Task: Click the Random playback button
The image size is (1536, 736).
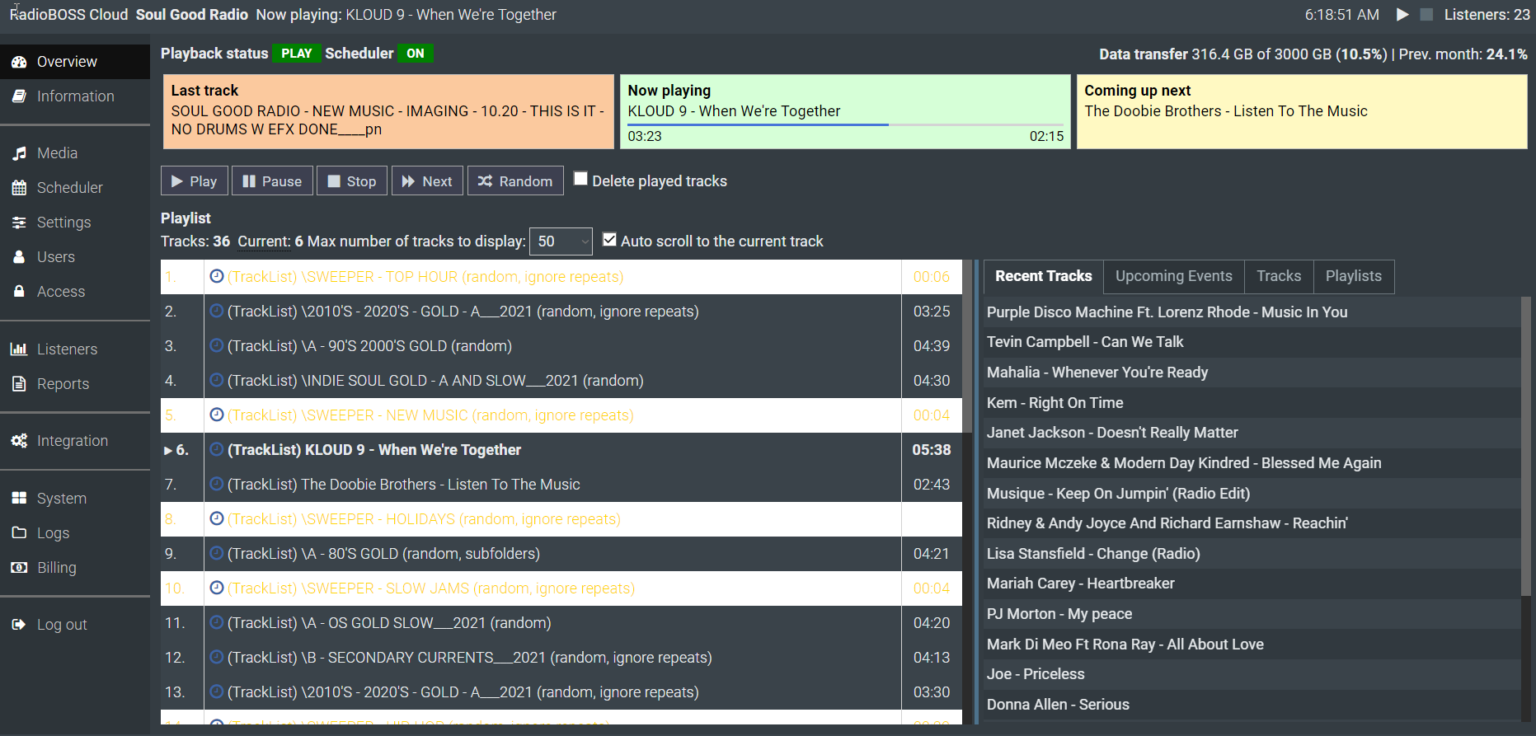Action: [515, 180]
